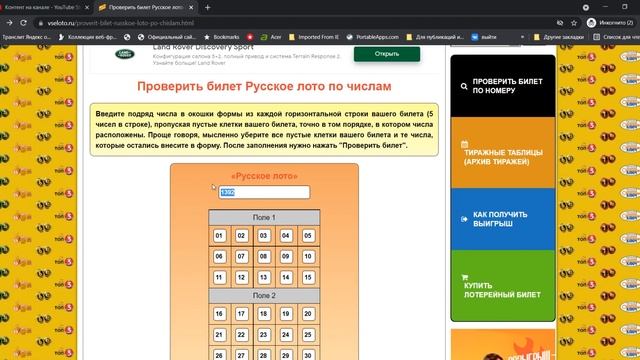Click number cell 05 in Поле 1
This screenshot has width=640, height=360.
308,236
